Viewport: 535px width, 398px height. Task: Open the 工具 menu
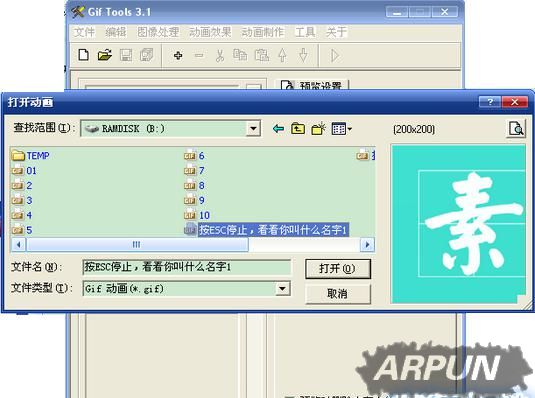point(305,32)
